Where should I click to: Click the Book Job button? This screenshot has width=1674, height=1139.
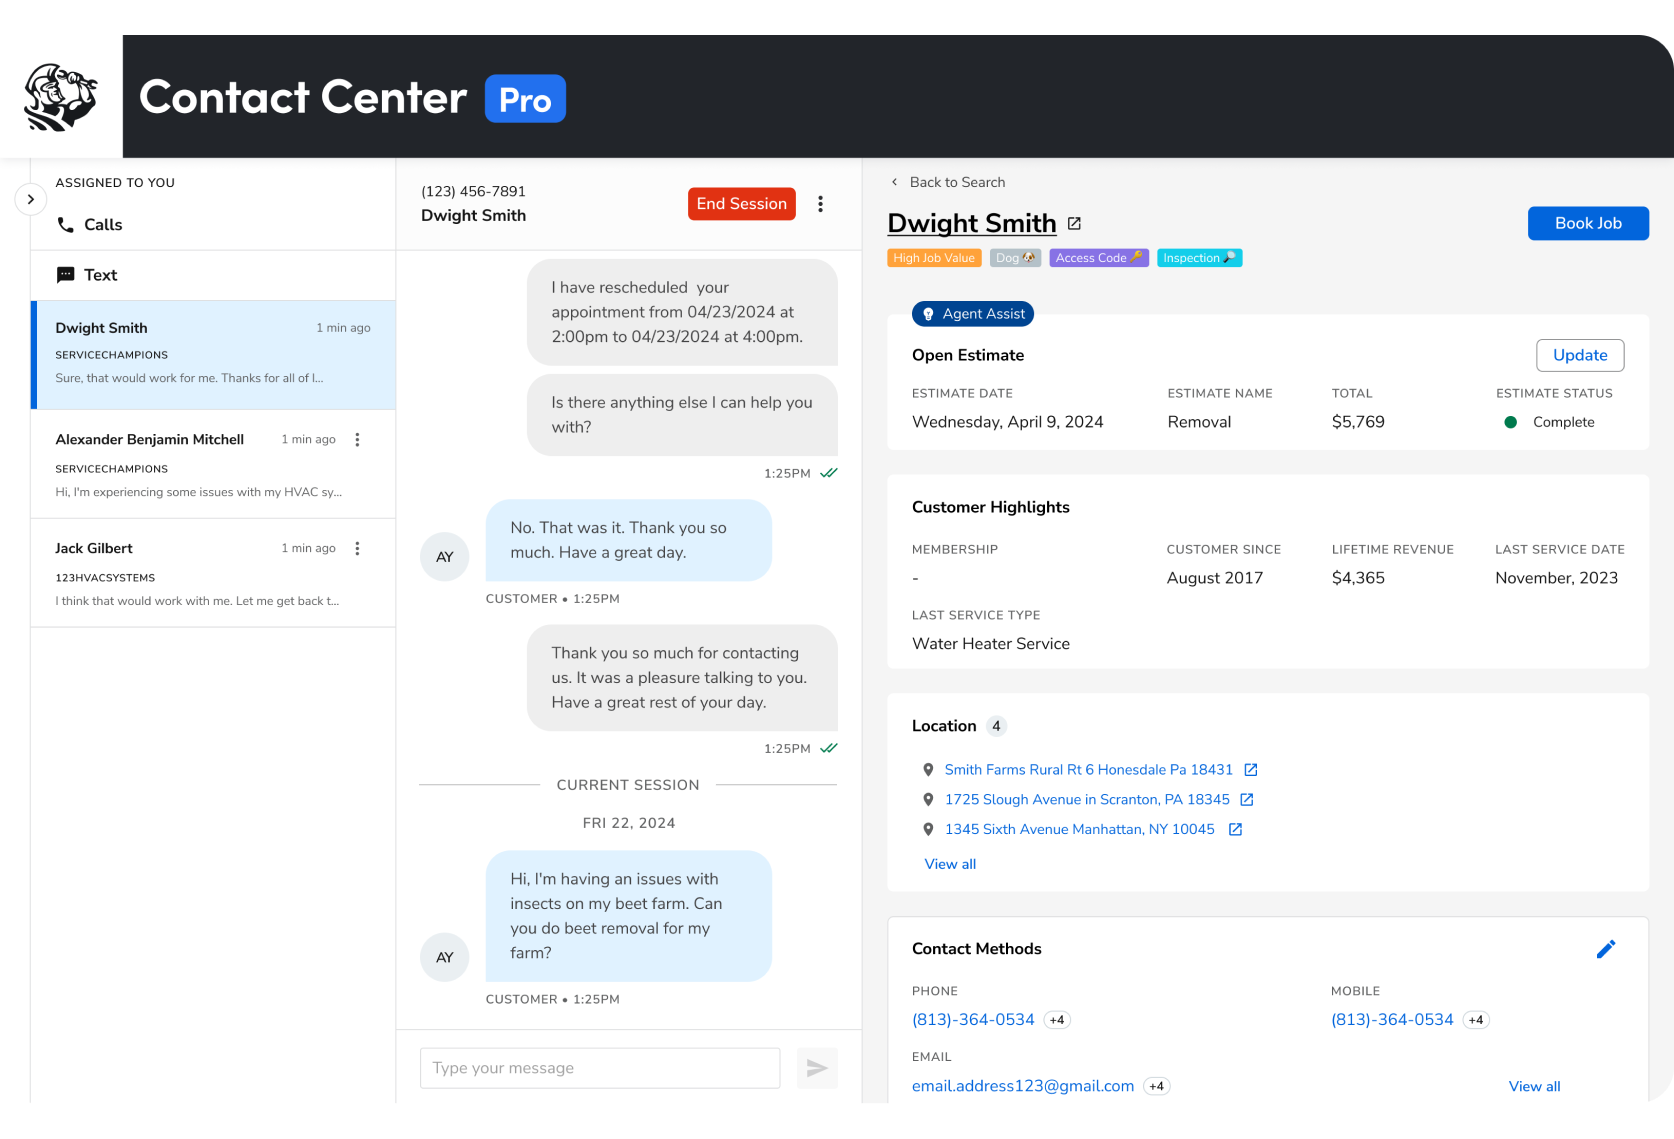pos(1588,223)
